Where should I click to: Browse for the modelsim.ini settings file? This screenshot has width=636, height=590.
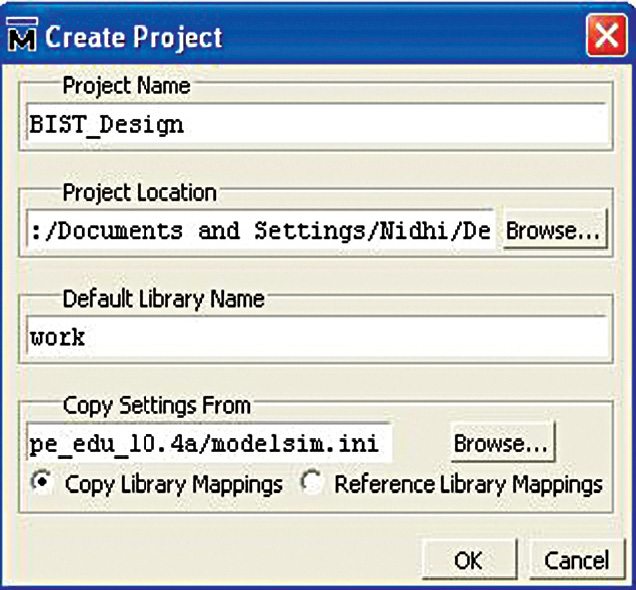[502, 443]
